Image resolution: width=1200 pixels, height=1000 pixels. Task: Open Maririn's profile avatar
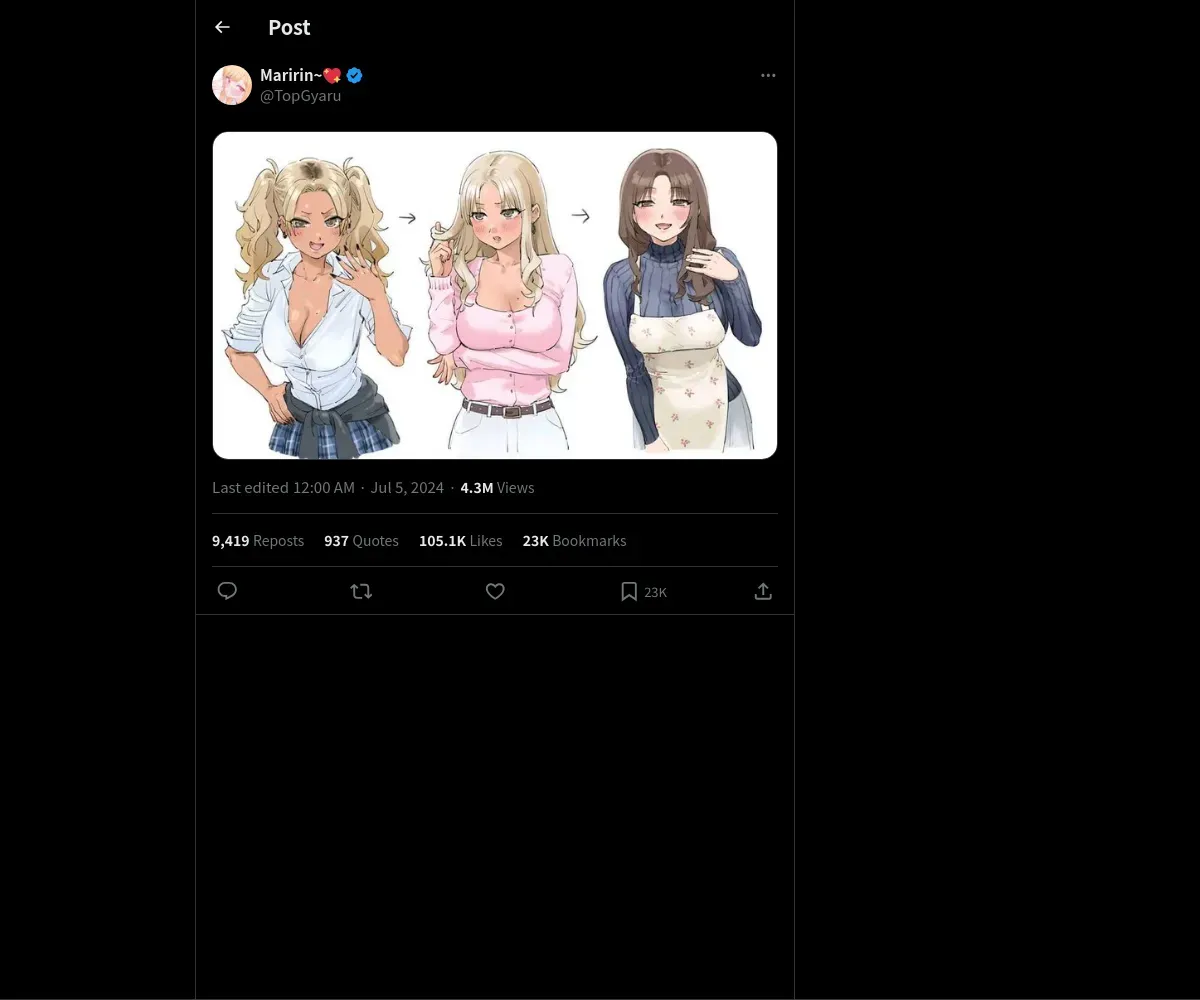[232, 85]
